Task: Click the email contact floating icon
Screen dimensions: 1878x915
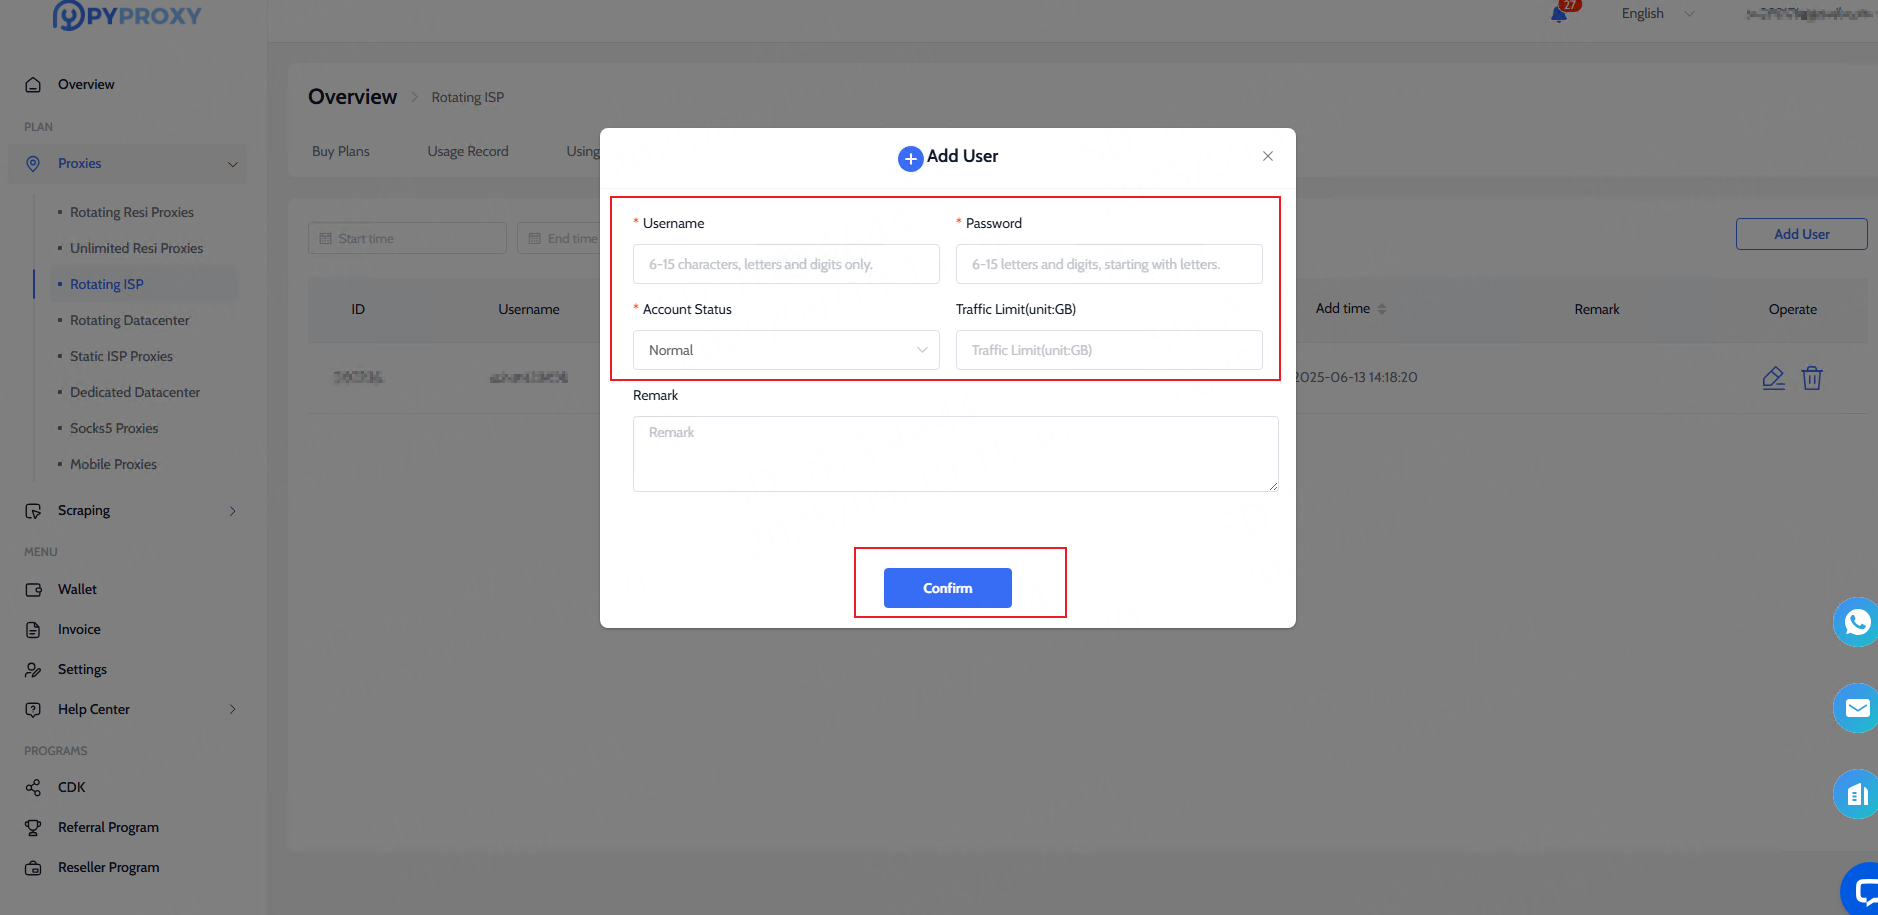Action: (1856, 708)
